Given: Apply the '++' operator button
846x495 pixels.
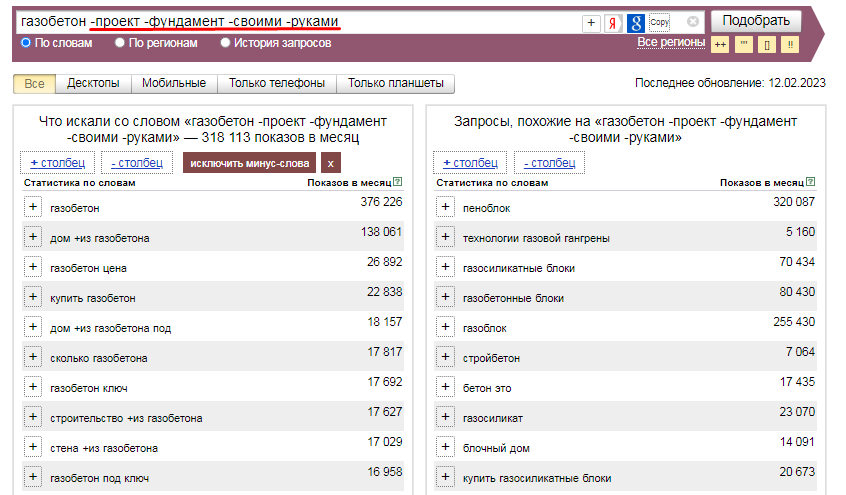Looking at the screenshot, I should point(720,44).
